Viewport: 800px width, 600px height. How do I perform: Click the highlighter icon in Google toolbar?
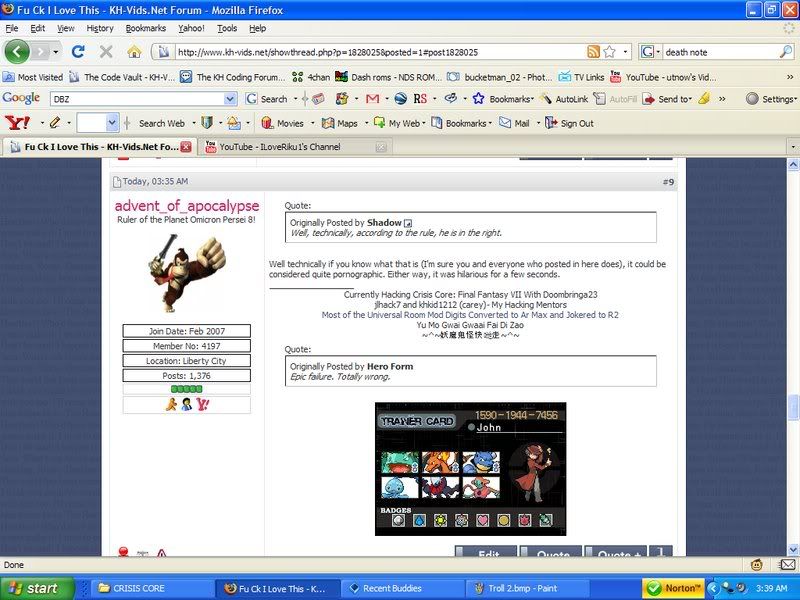pos(704,98)
